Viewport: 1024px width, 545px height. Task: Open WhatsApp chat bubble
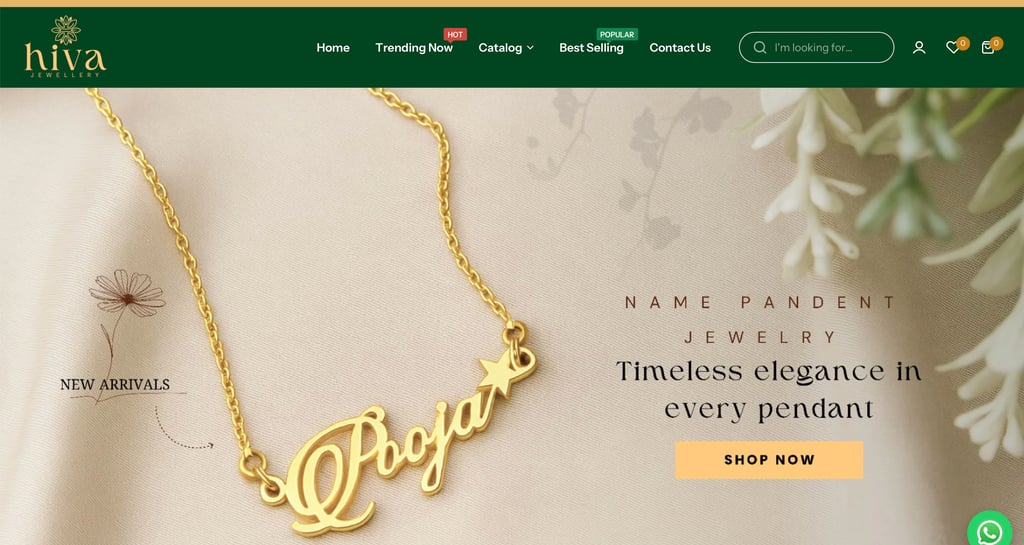pyautogui.click(x=990, y=530)
